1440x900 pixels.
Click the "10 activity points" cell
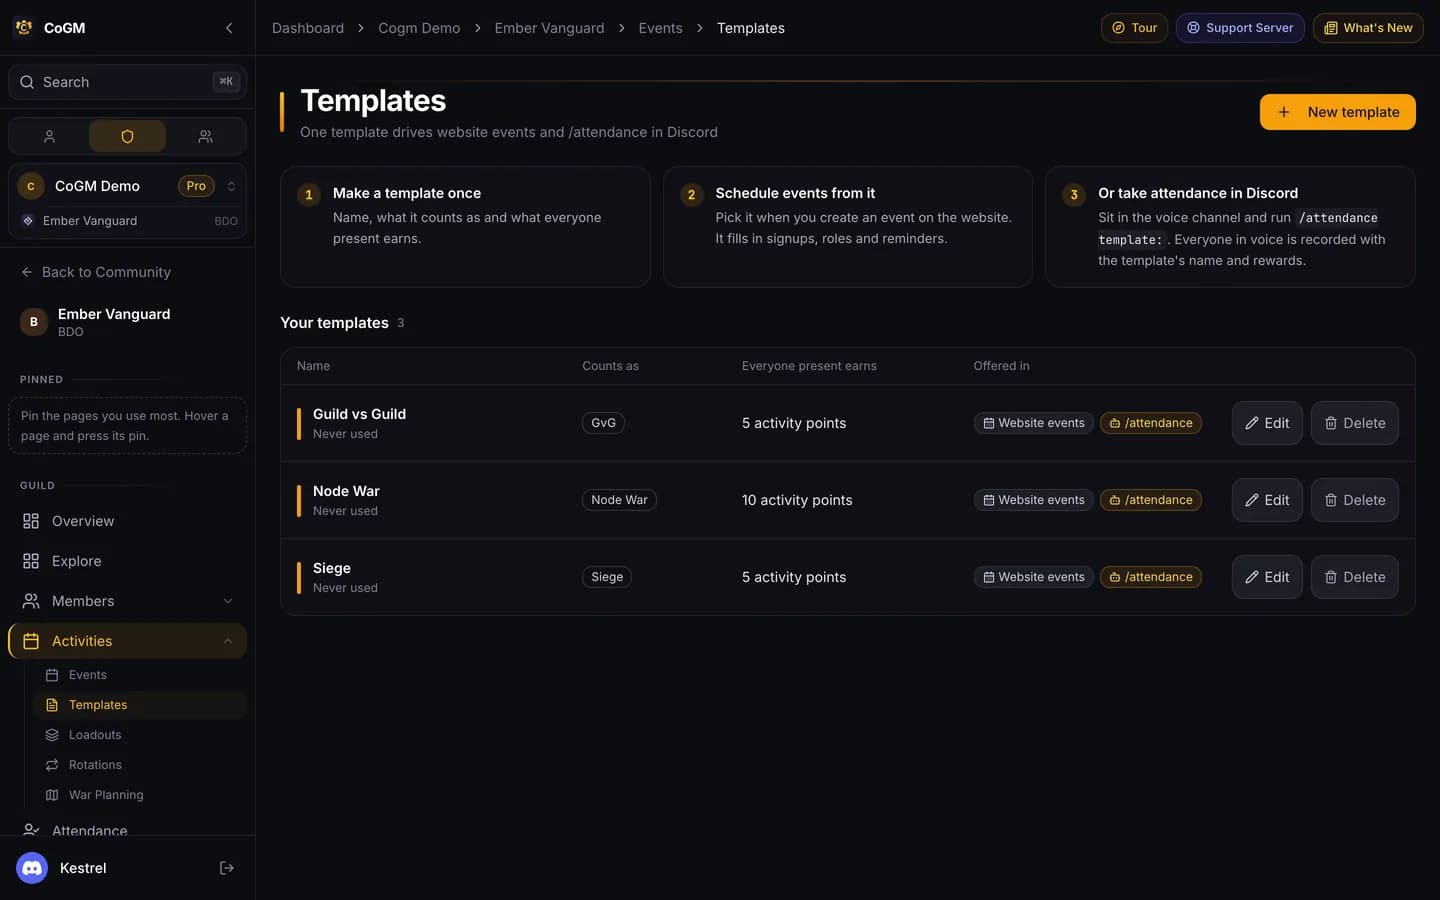(x=797, y=500)
